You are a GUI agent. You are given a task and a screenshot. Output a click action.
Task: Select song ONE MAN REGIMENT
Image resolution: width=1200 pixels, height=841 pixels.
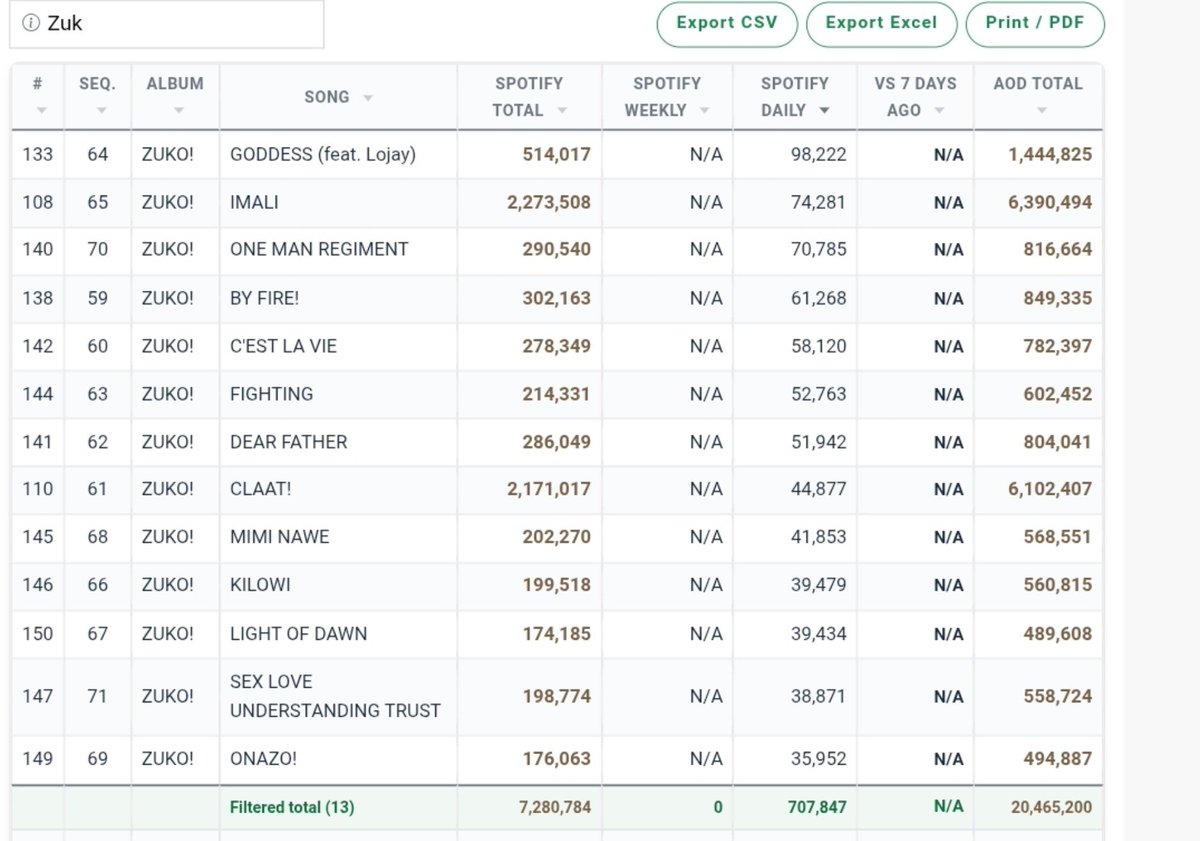319,250
